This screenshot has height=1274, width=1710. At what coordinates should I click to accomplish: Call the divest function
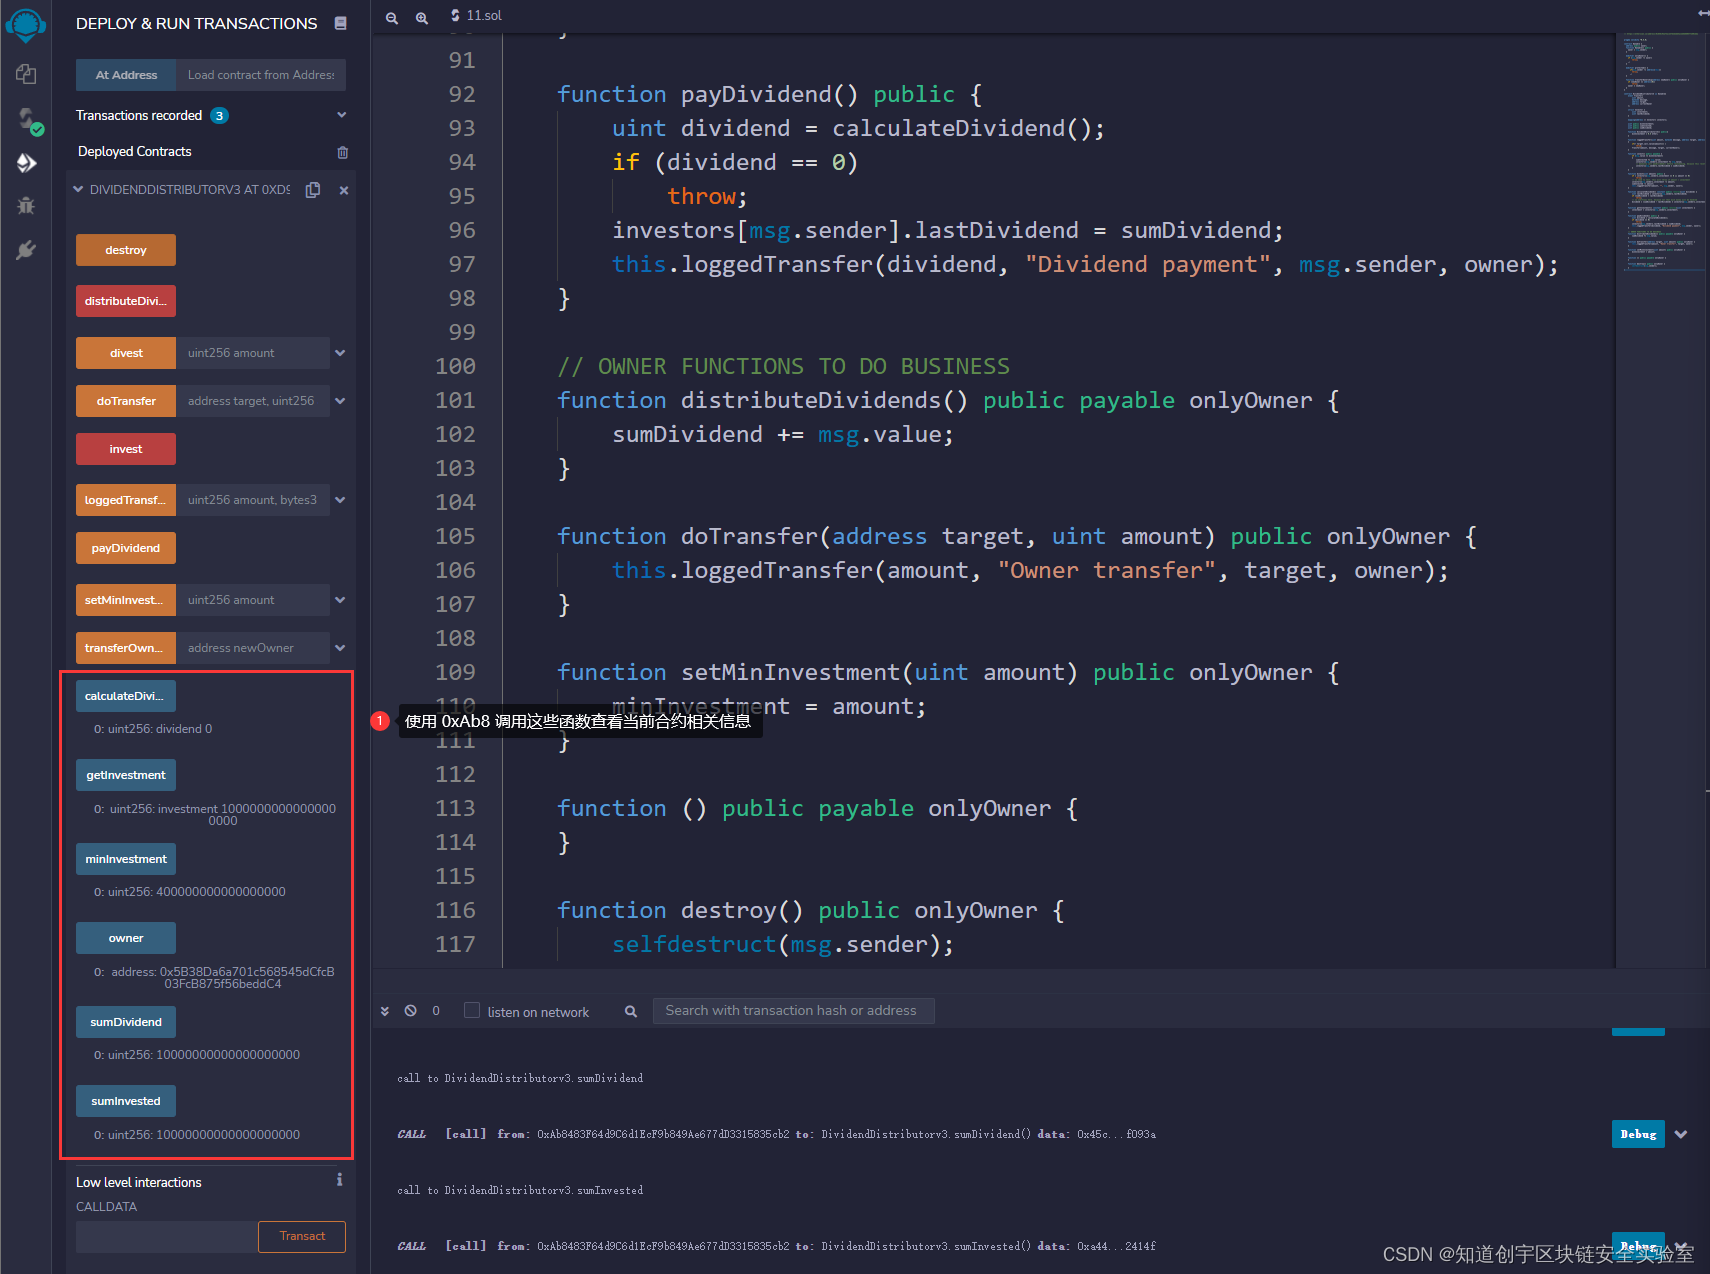click(x=126, y=353)
